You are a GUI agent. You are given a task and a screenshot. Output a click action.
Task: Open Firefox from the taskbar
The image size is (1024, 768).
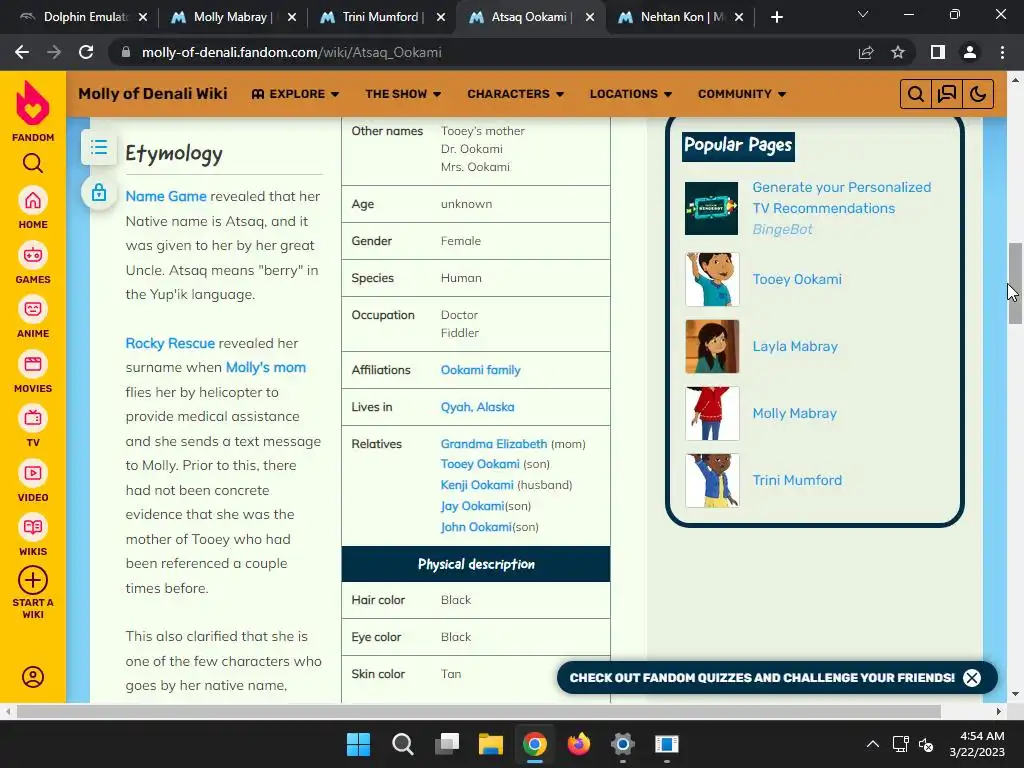coord(579,744)
